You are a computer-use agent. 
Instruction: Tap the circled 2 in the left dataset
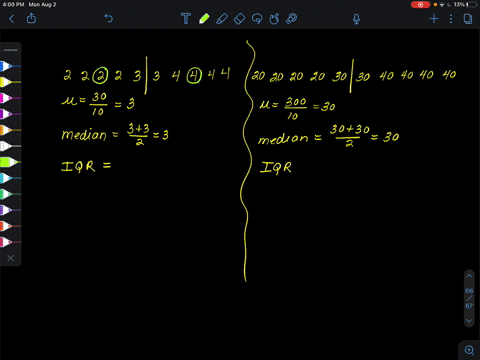click(x=100, y=76)
